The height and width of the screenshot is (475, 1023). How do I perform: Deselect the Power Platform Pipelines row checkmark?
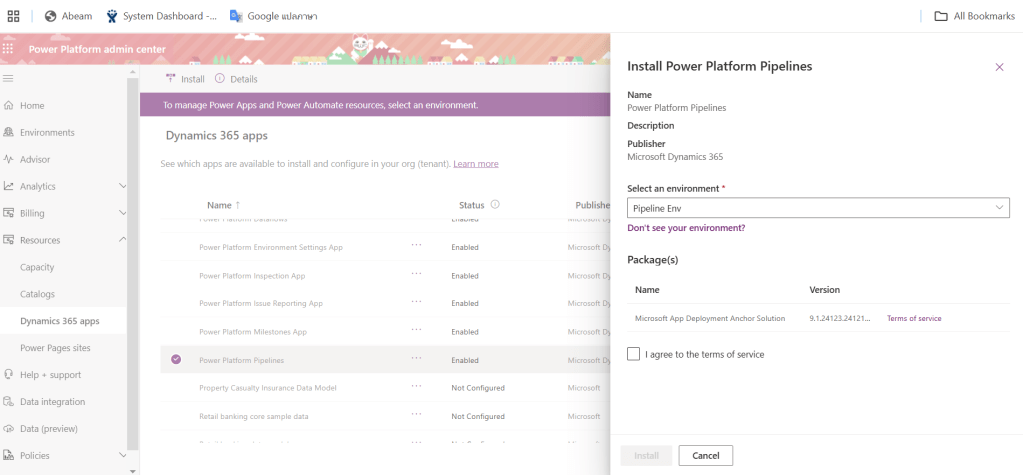(x=176, y=360)
